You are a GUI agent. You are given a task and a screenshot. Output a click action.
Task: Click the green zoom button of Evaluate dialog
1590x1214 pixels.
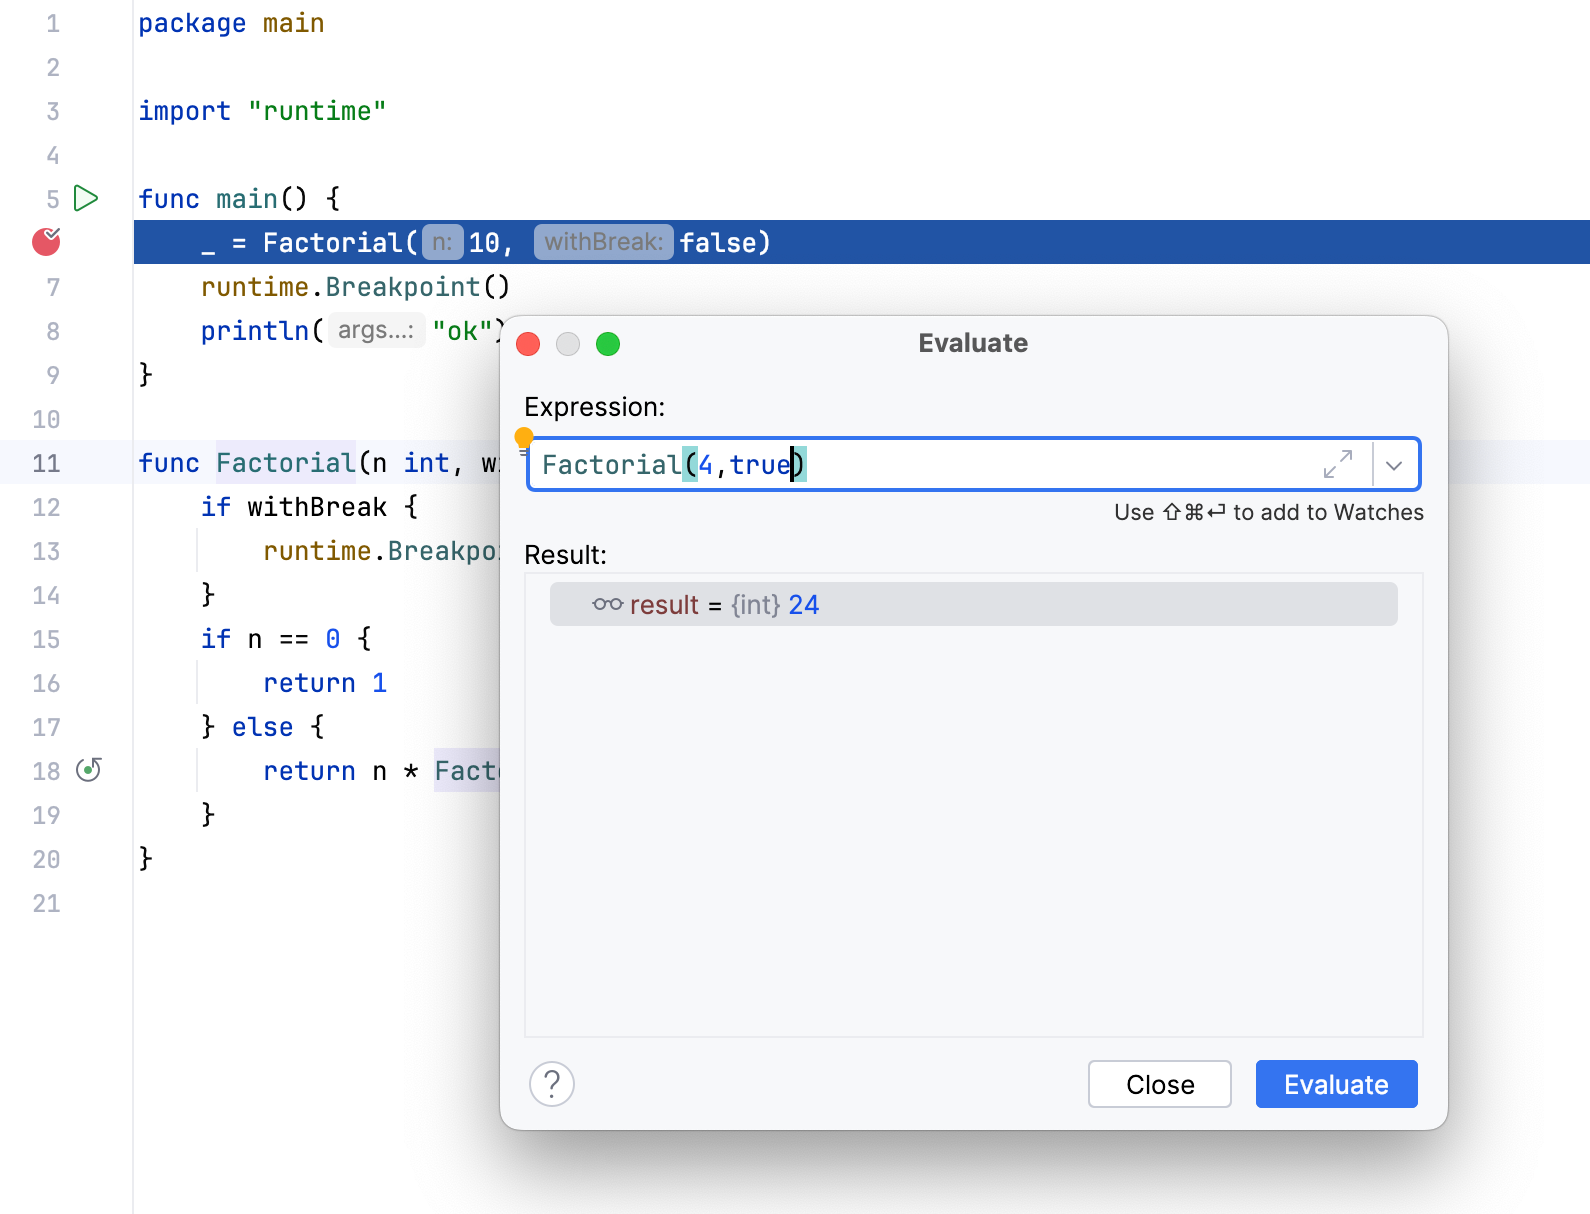pyautogui.click(x=608, y=344)
